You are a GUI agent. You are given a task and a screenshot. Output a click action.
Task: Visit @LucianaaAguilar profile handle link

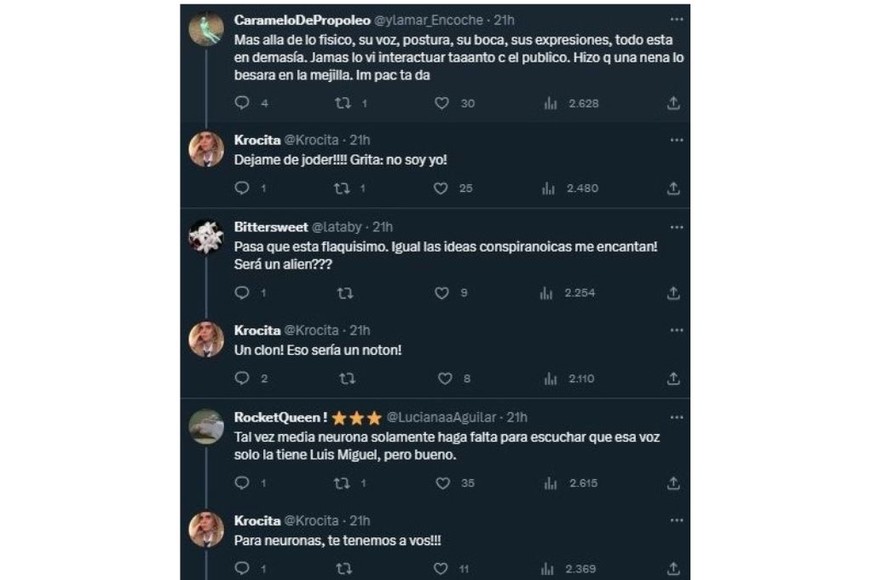[x=443, y=417]
